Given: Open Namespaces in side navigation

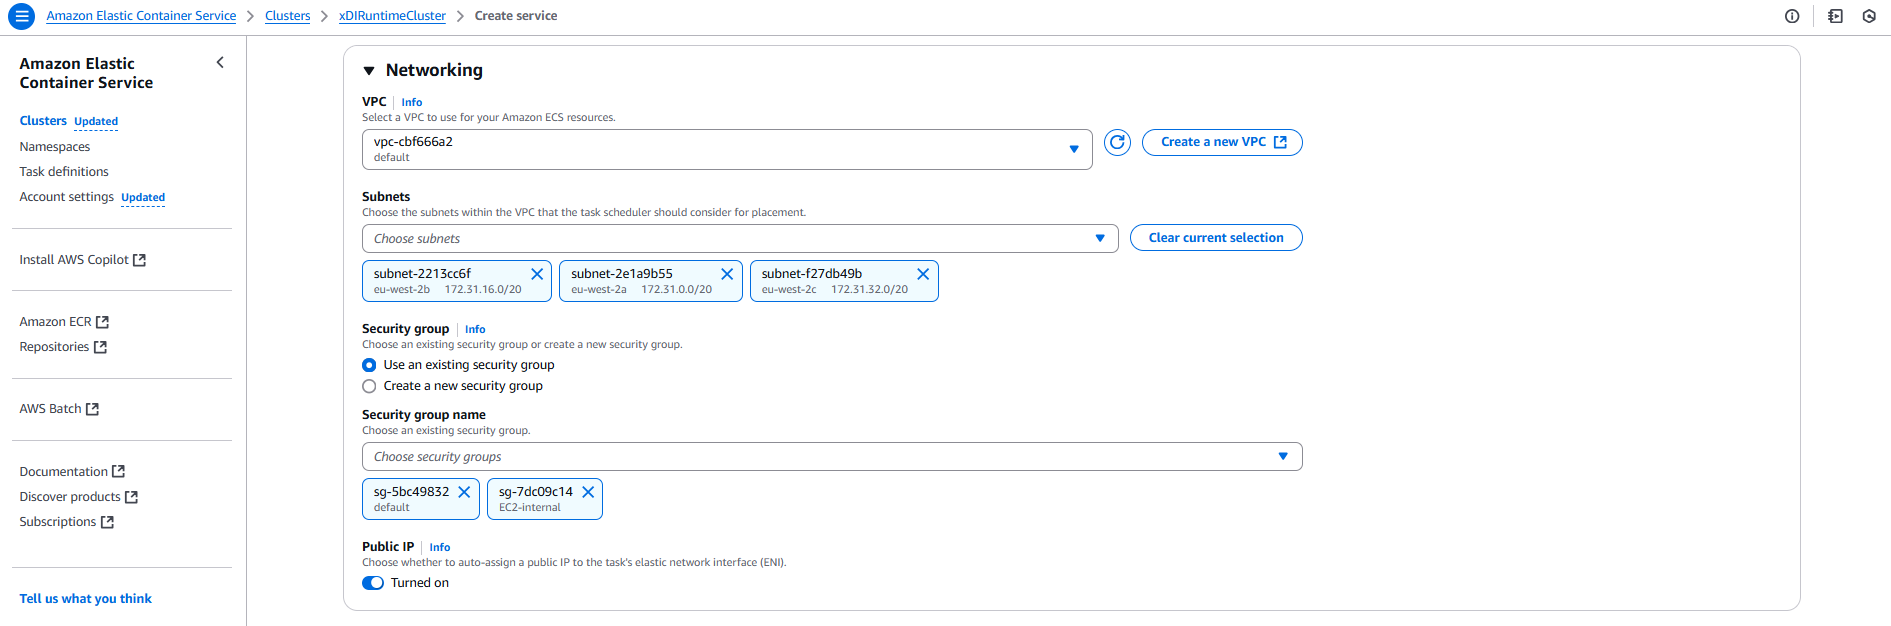Looking at the screenshot, I should click(x=55, y=147).
